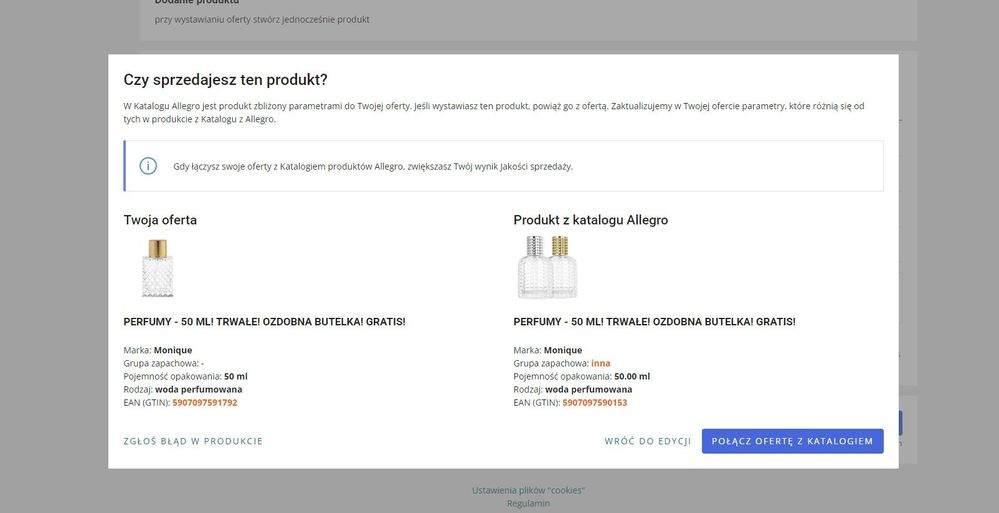Click your offer capacity value '50 ml'
This screenshot has width=999, height=513.
pyautogui.click(x=236, y=376)
